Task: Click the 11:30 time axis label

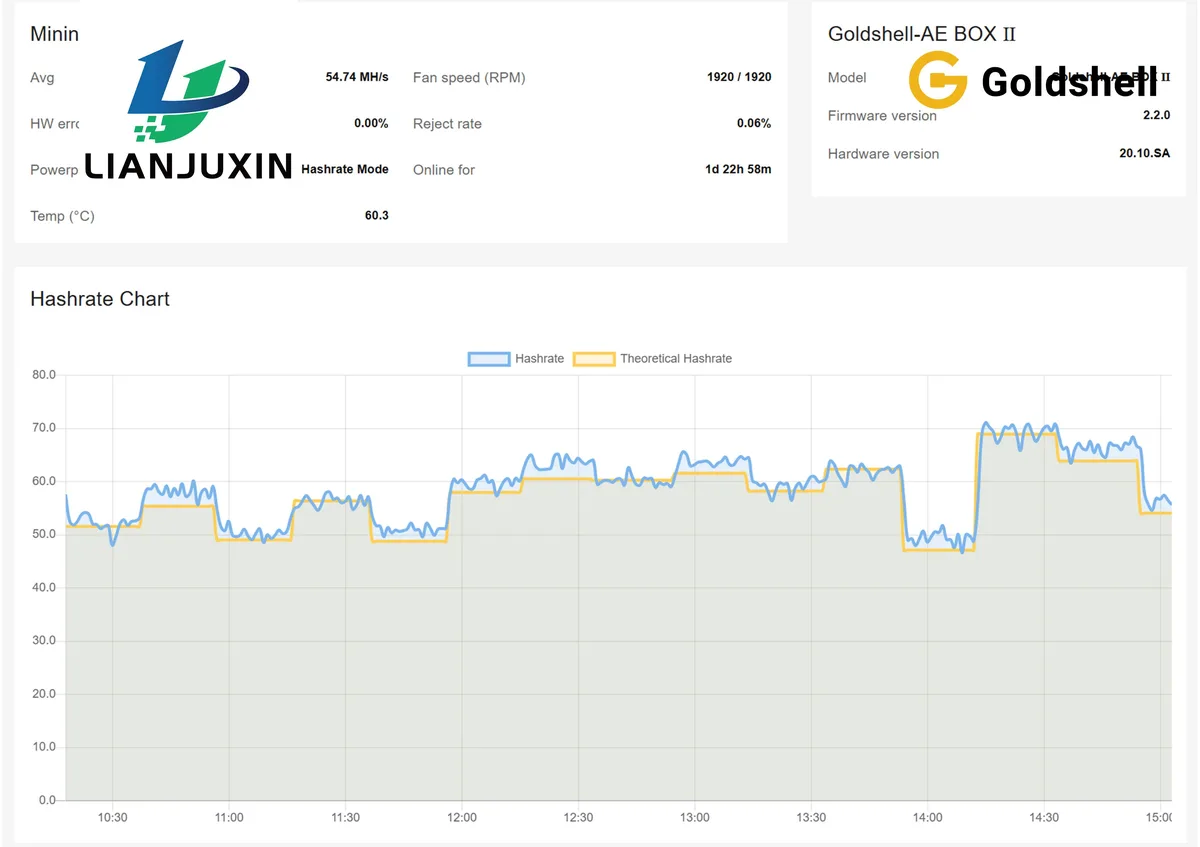Action: tap(345, 817)
